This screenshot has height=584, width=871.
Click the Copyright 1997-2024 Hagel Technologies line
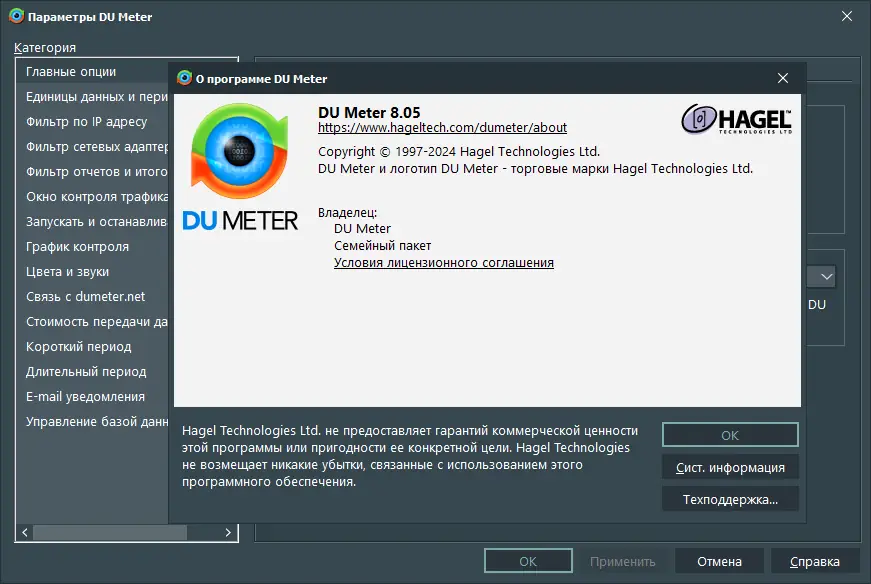coord(459,152)
